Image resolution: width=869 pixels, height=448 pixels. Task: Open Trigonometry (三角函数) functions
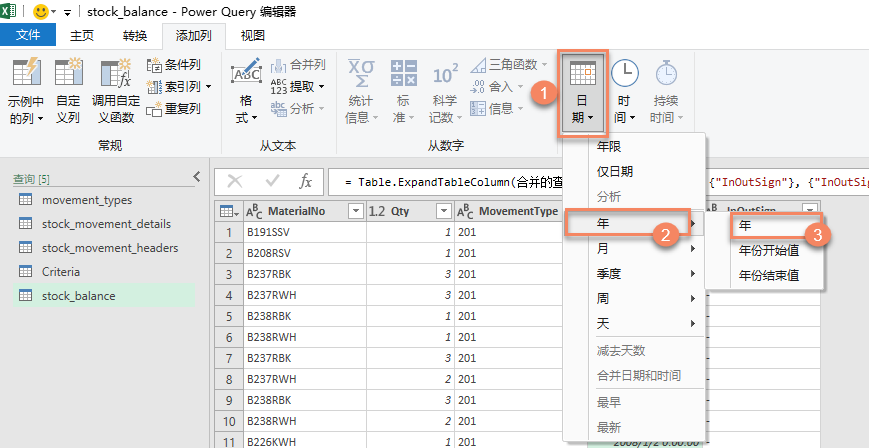509,65
